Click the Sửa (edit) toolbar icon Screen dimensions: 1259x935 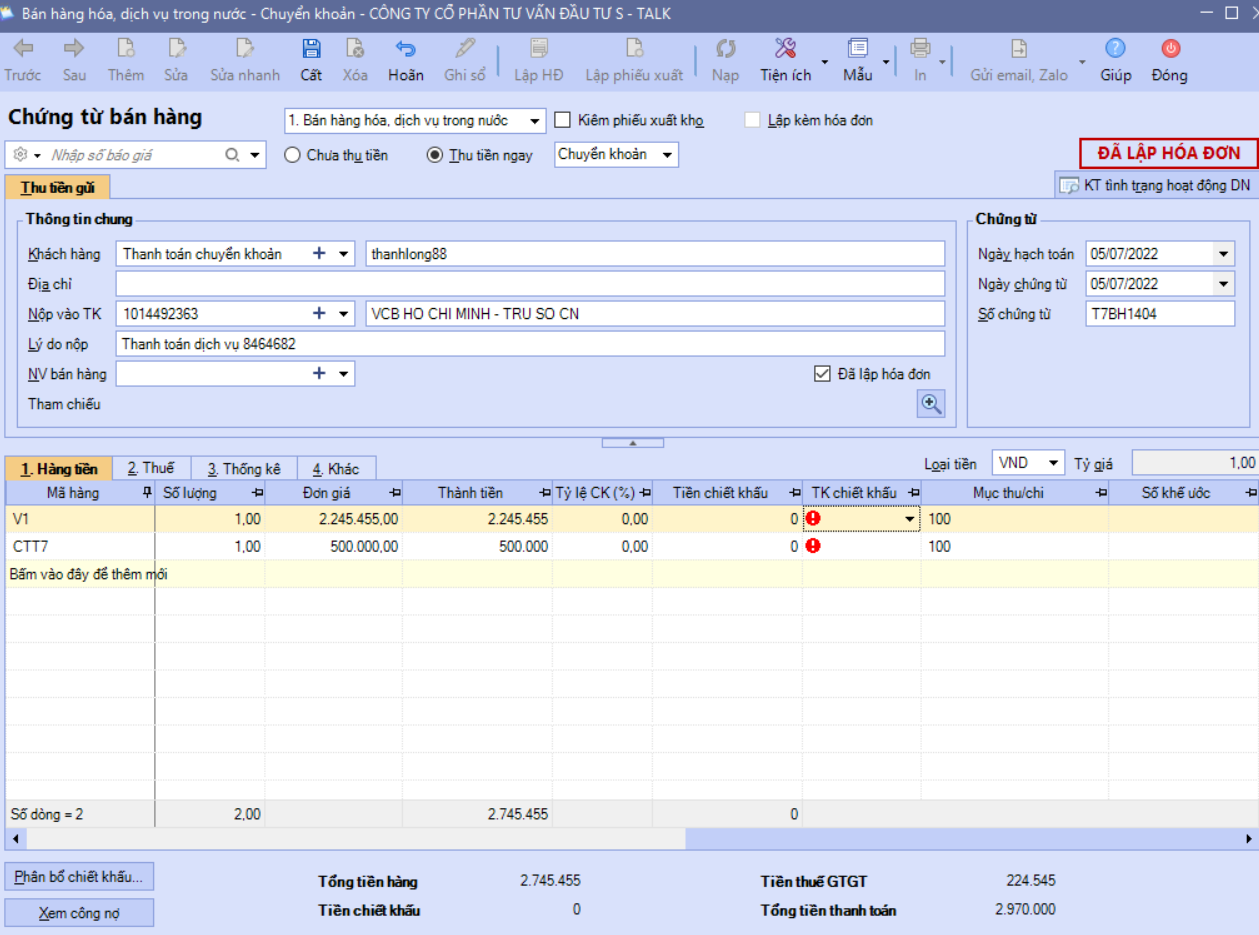tap(177, 49)
